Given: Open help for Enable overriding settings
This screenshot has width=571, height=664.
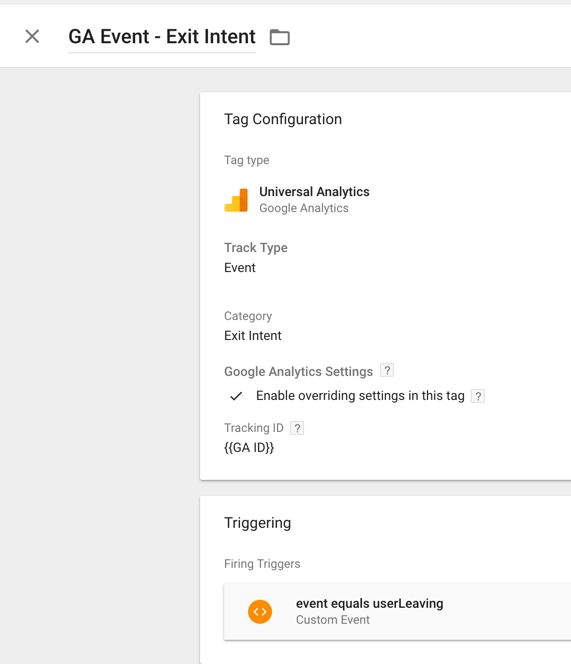Looking at the screenshot, I should [478, 396].
